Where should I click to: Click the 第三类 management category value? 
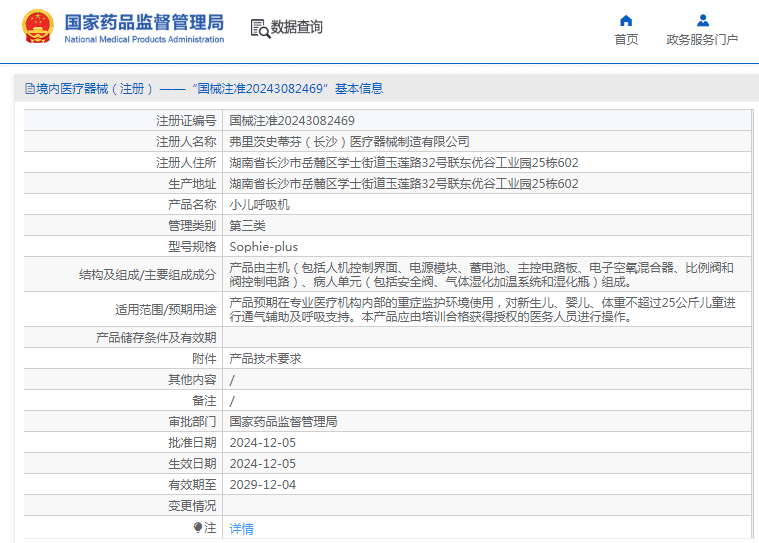coord(247,225)
